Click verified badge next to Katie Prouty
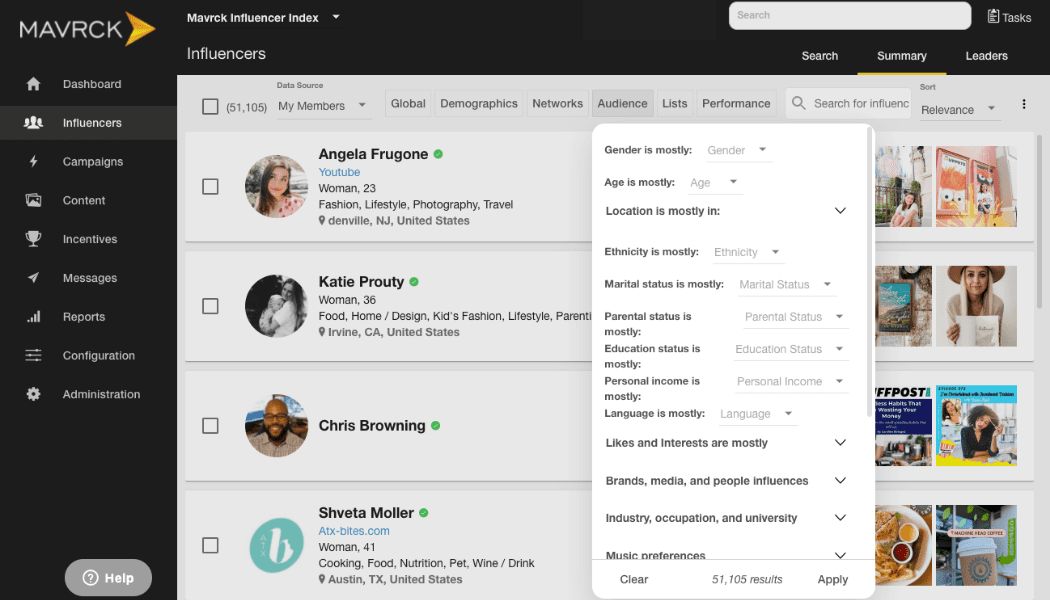 414,282
